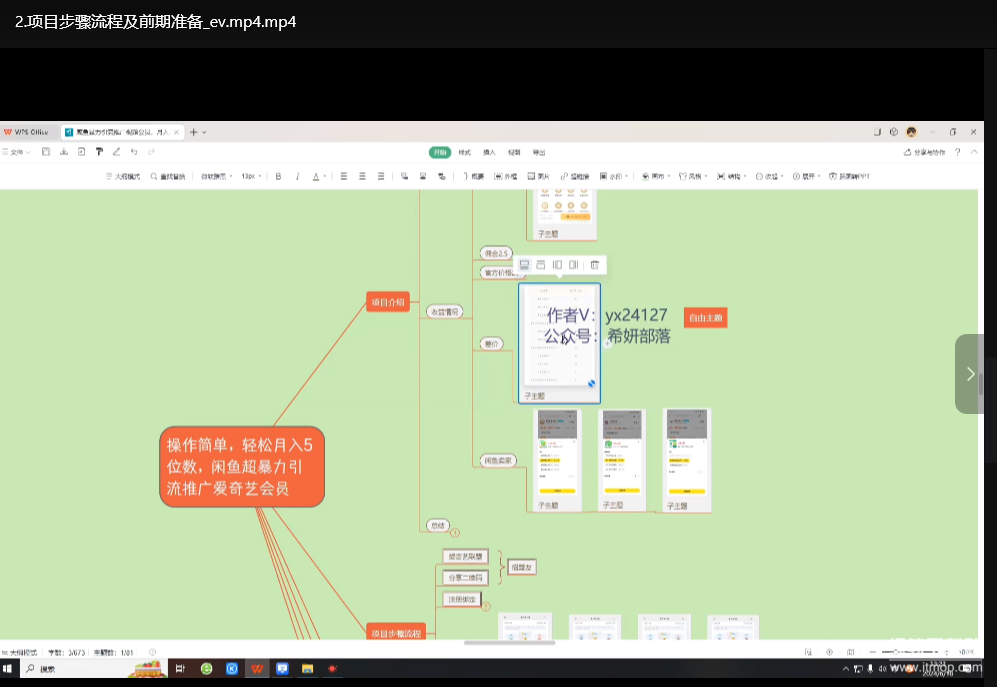Viewport: 997px width, 687px height.
Task: Click the Bold formatting icon
Action: click(278, 176)
